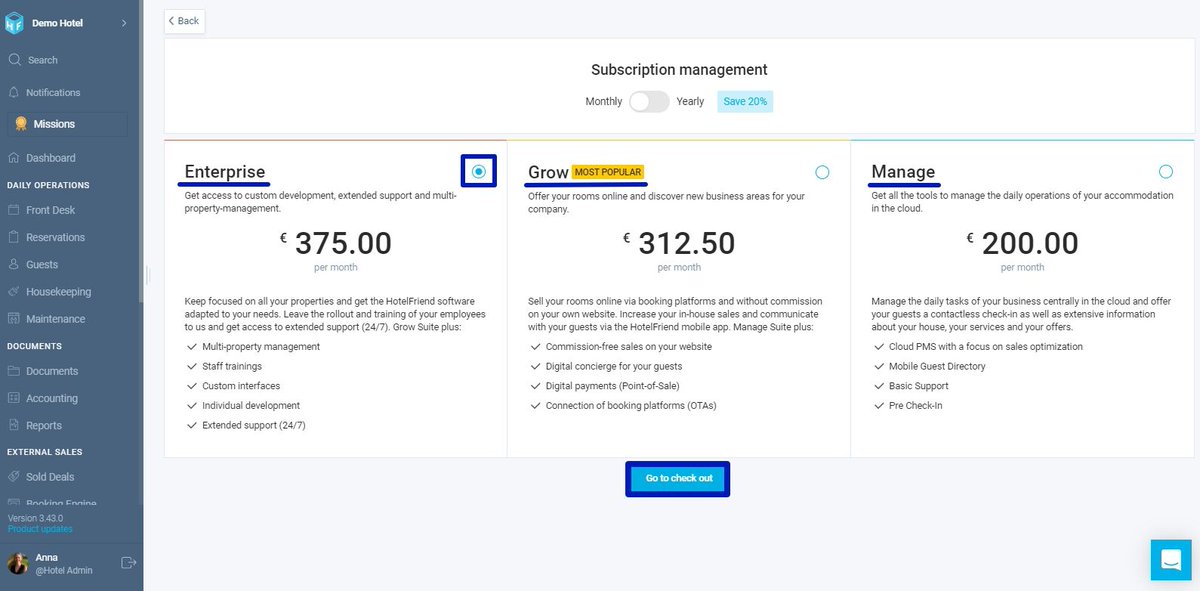Click the Dashboard home icon
Image resolution: width=1200 pixels, height=591 pixels.
click(14, 158)
